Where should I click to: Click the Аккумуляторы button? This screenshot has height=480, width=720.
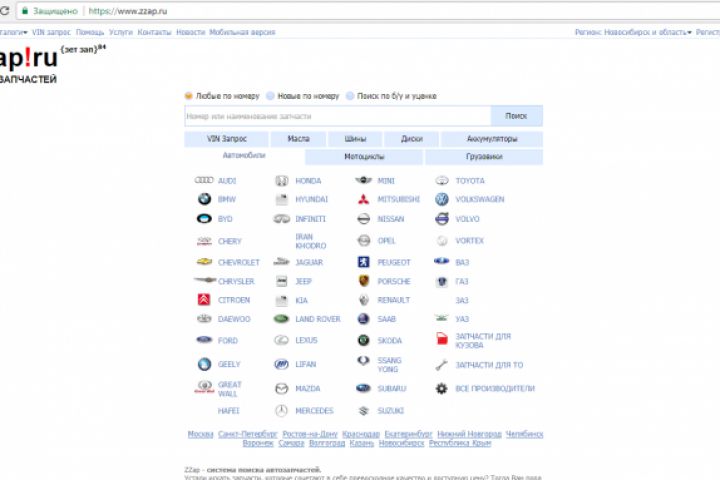pyautogui.click(x=492, y=139)
